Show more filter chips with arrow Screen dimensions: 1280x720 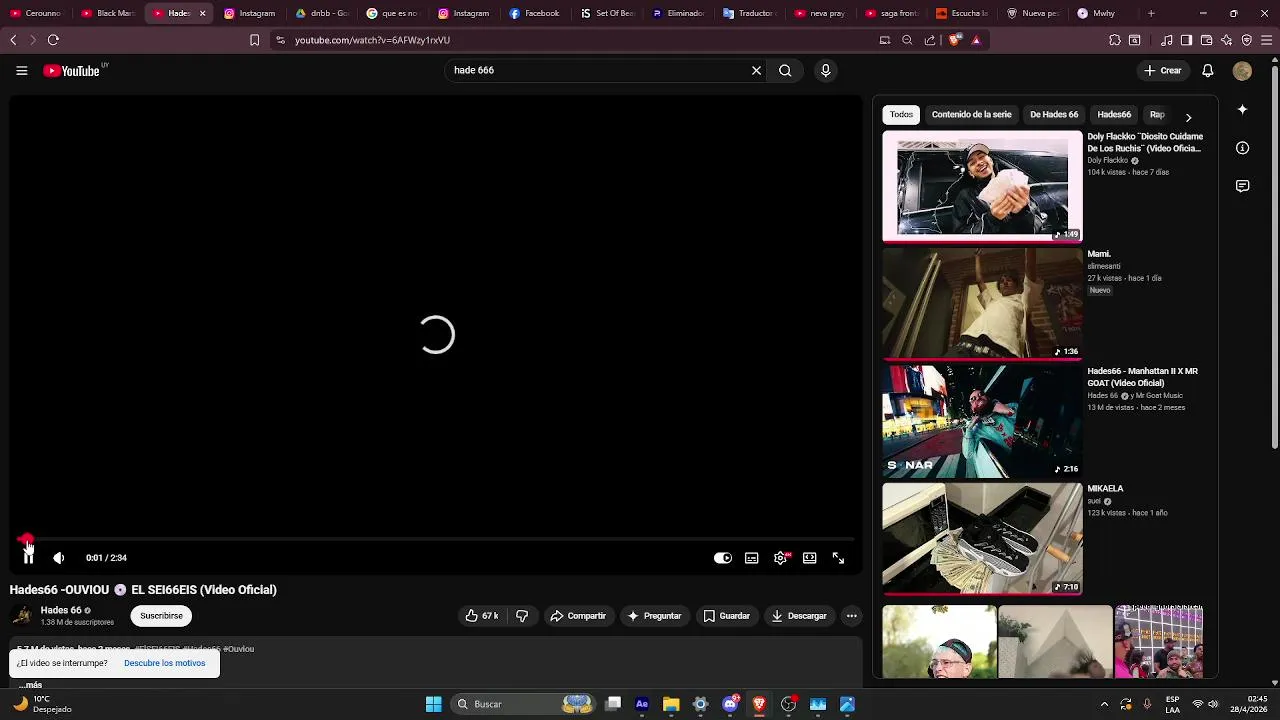[x=1188, y=117]
